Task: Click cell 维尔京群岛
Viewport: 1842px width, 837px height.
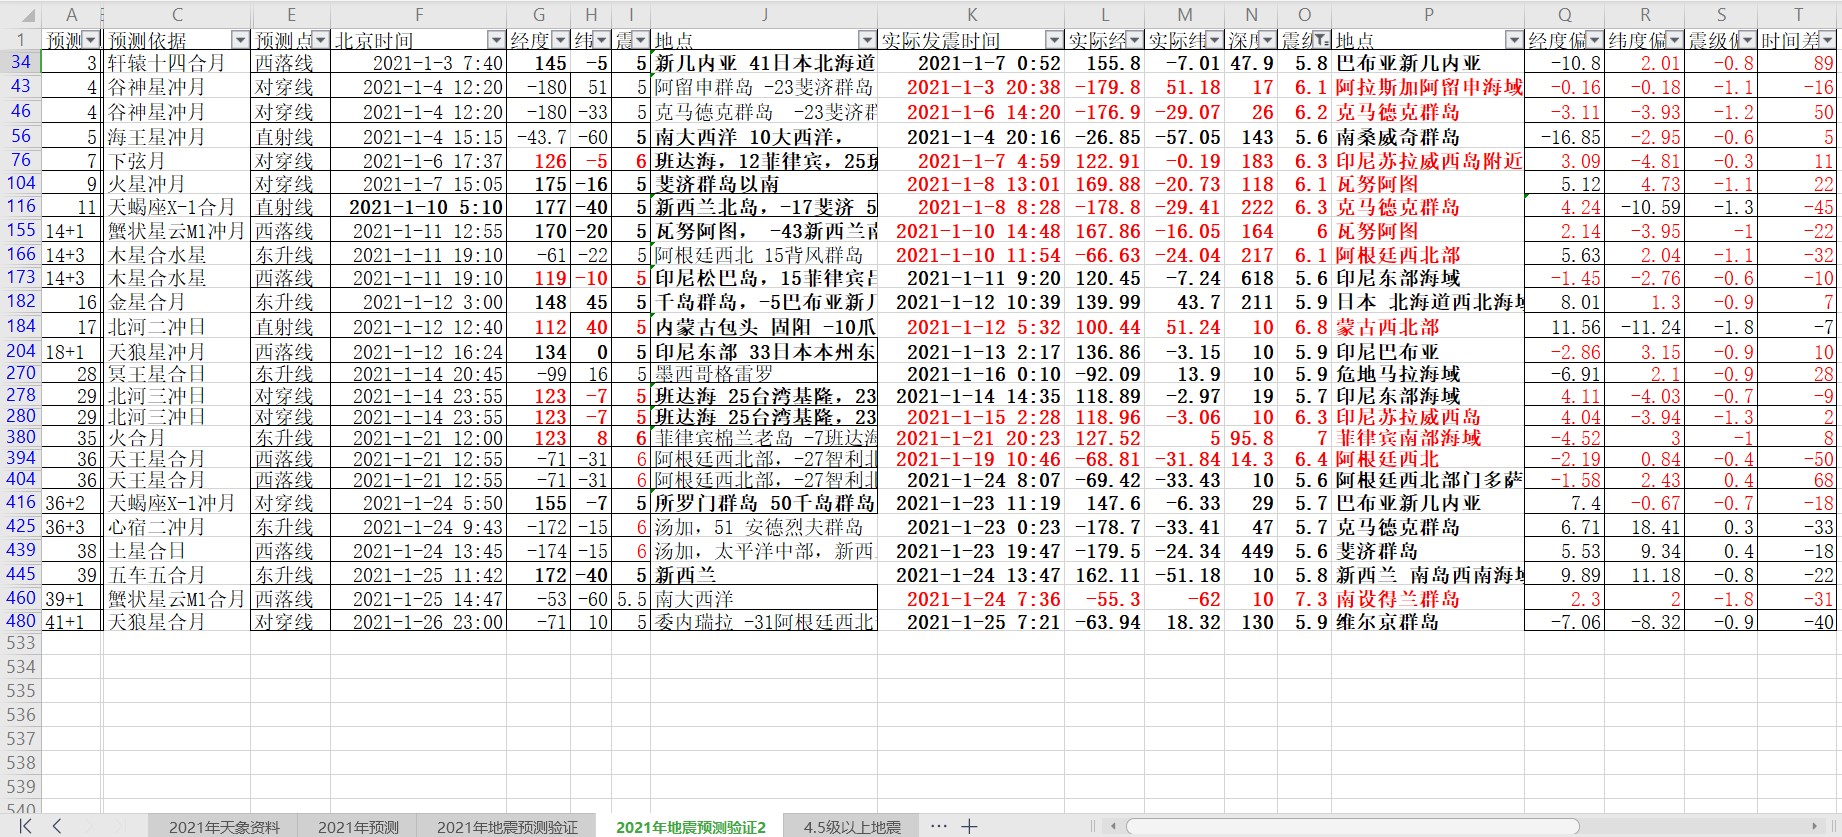Action: point(1428,622)
